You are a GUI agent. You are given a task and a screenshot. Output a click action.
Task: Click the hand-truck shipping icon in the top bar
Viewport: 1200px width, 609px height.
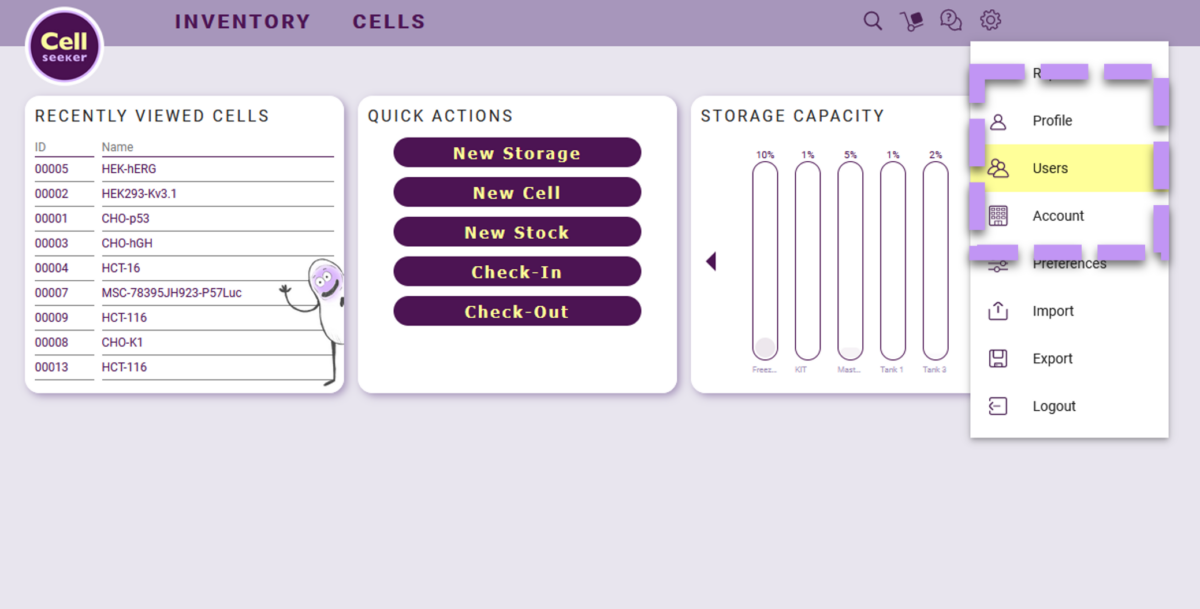click(x=911, y=20)
